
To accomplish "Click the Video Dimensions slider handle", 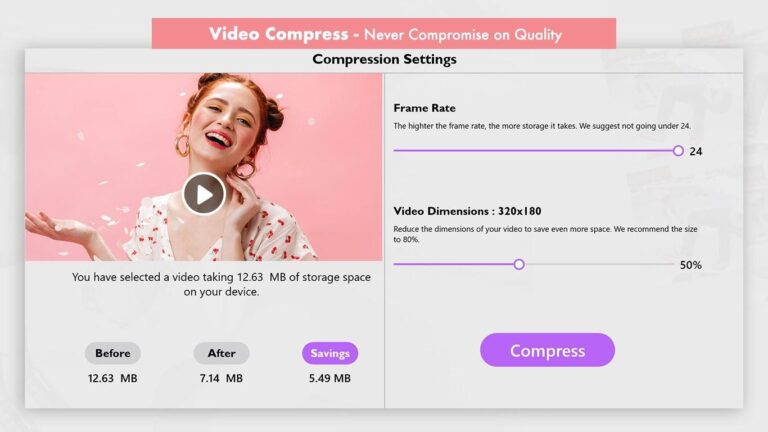I will coord(519,264).
